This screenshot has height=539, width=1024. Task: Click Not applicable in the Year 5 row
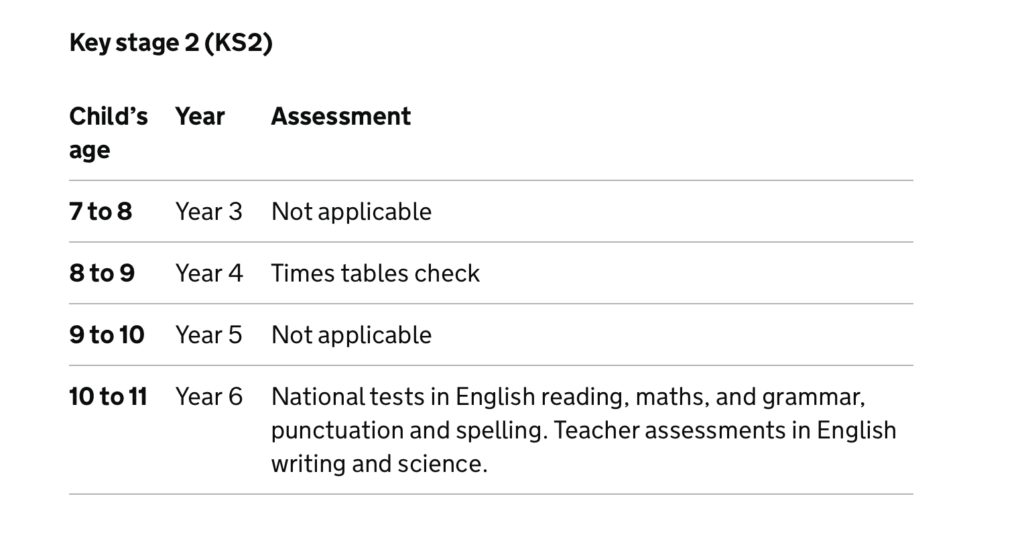[351, 335]
